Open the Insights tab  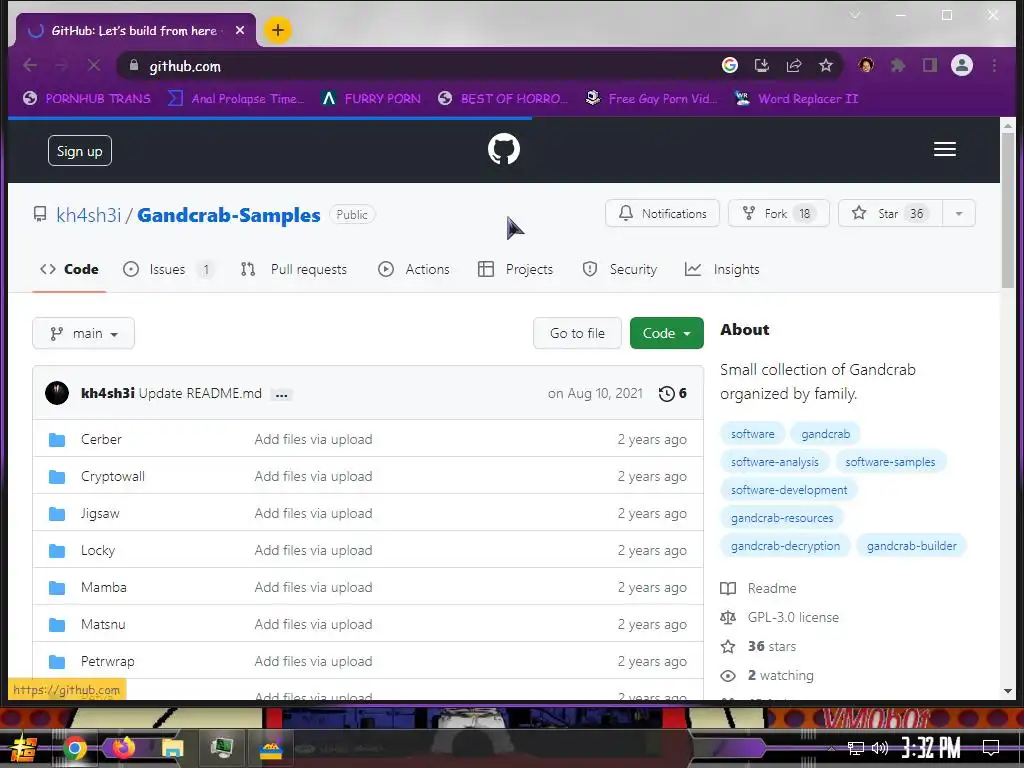[x=722, y=269]
